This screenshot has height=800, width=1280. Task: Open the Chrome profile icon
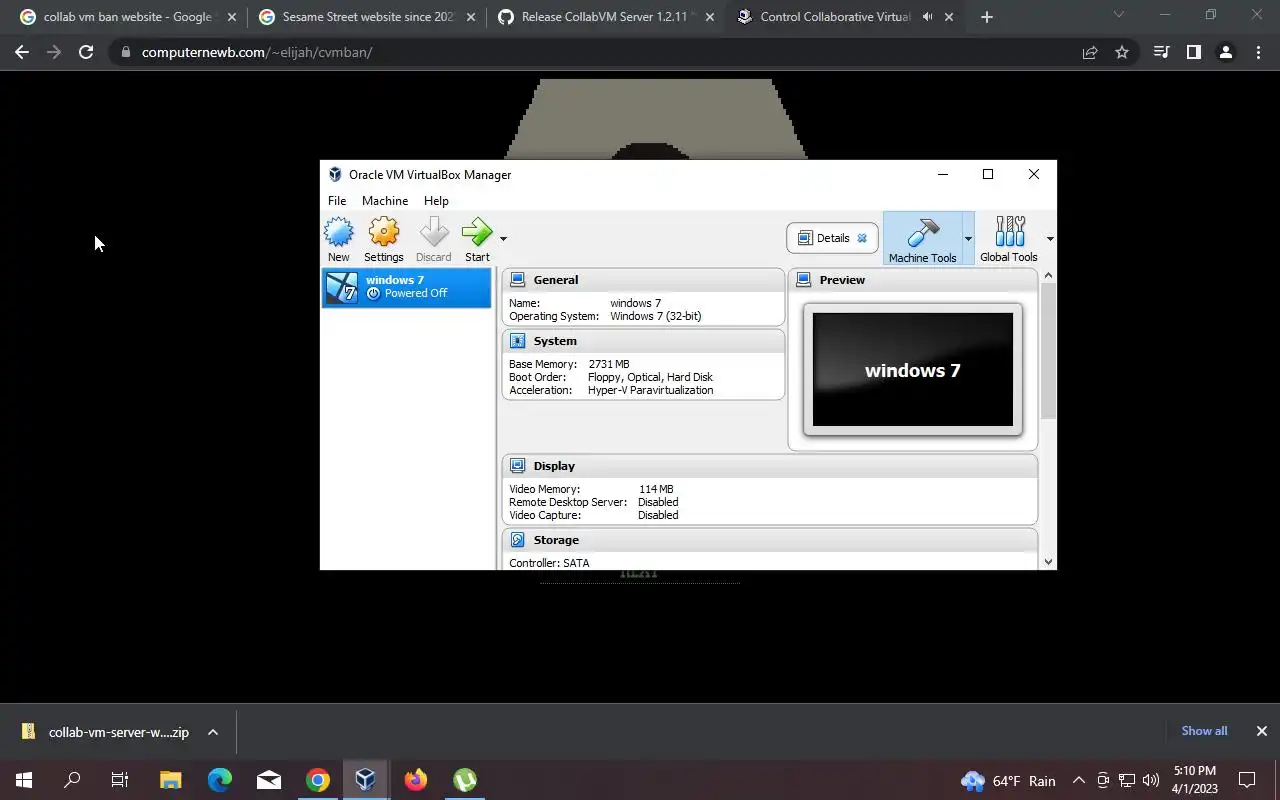tap(1225, 53)
